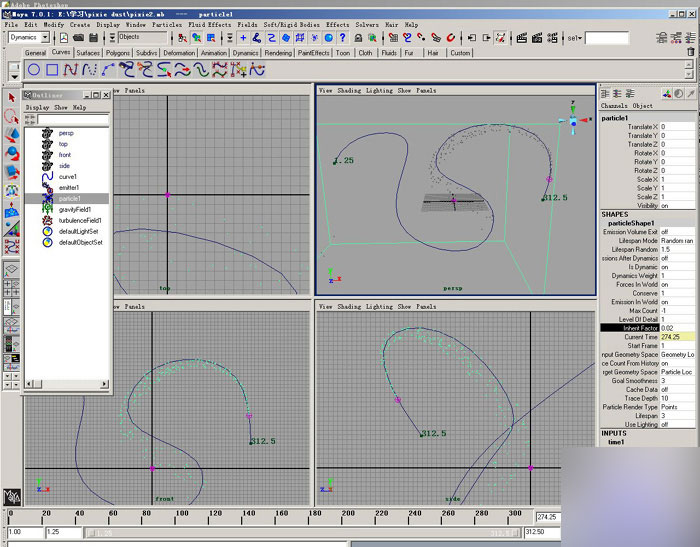The image size is (700, 547).
Task: Pick the Rotate tool in toolbox
Action: [11, 153]
